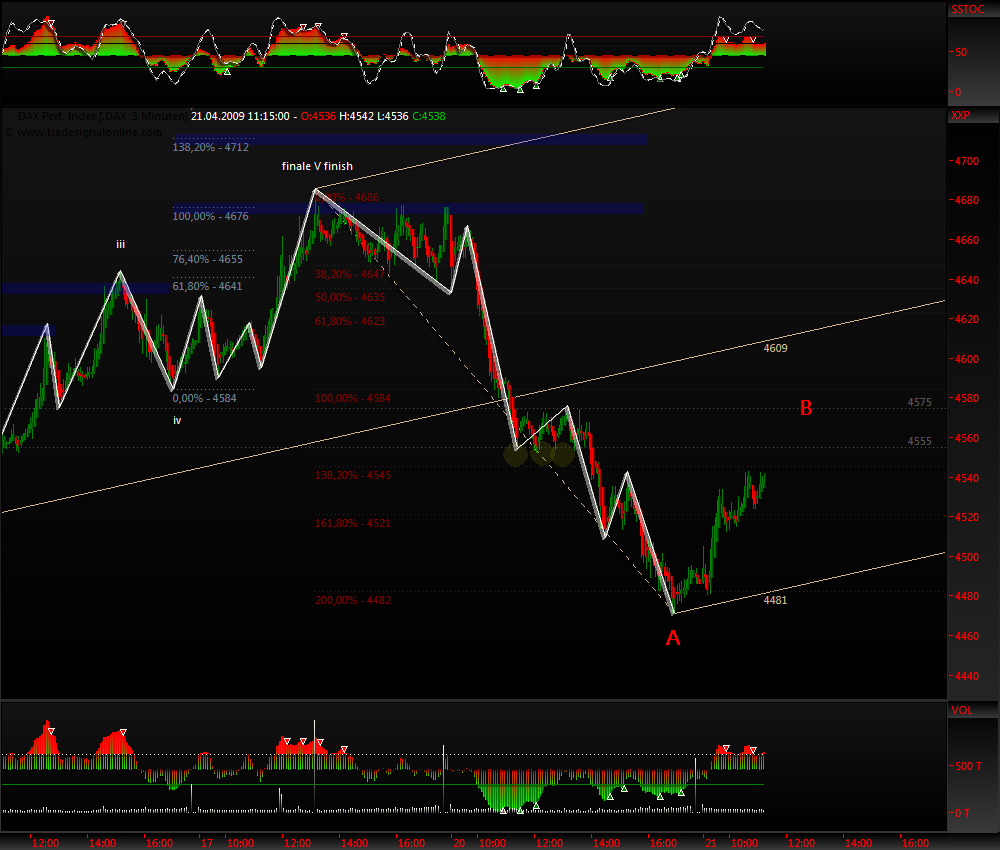Select the red '61,80% - 4623' retracement label
Screen dimensions: 1000x850
click(350, 321)
